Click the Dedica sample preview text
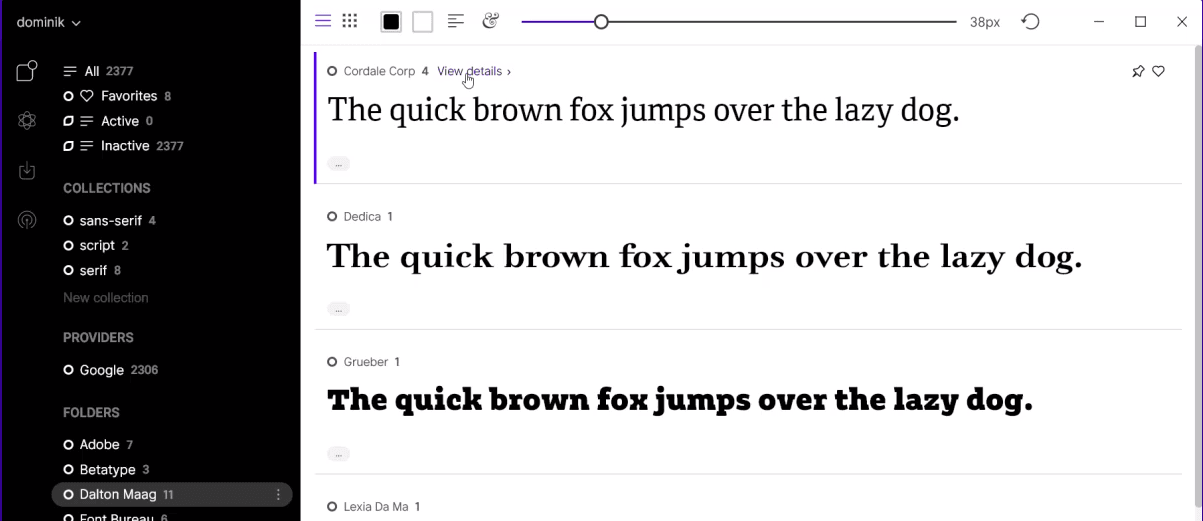 (704, 257)
